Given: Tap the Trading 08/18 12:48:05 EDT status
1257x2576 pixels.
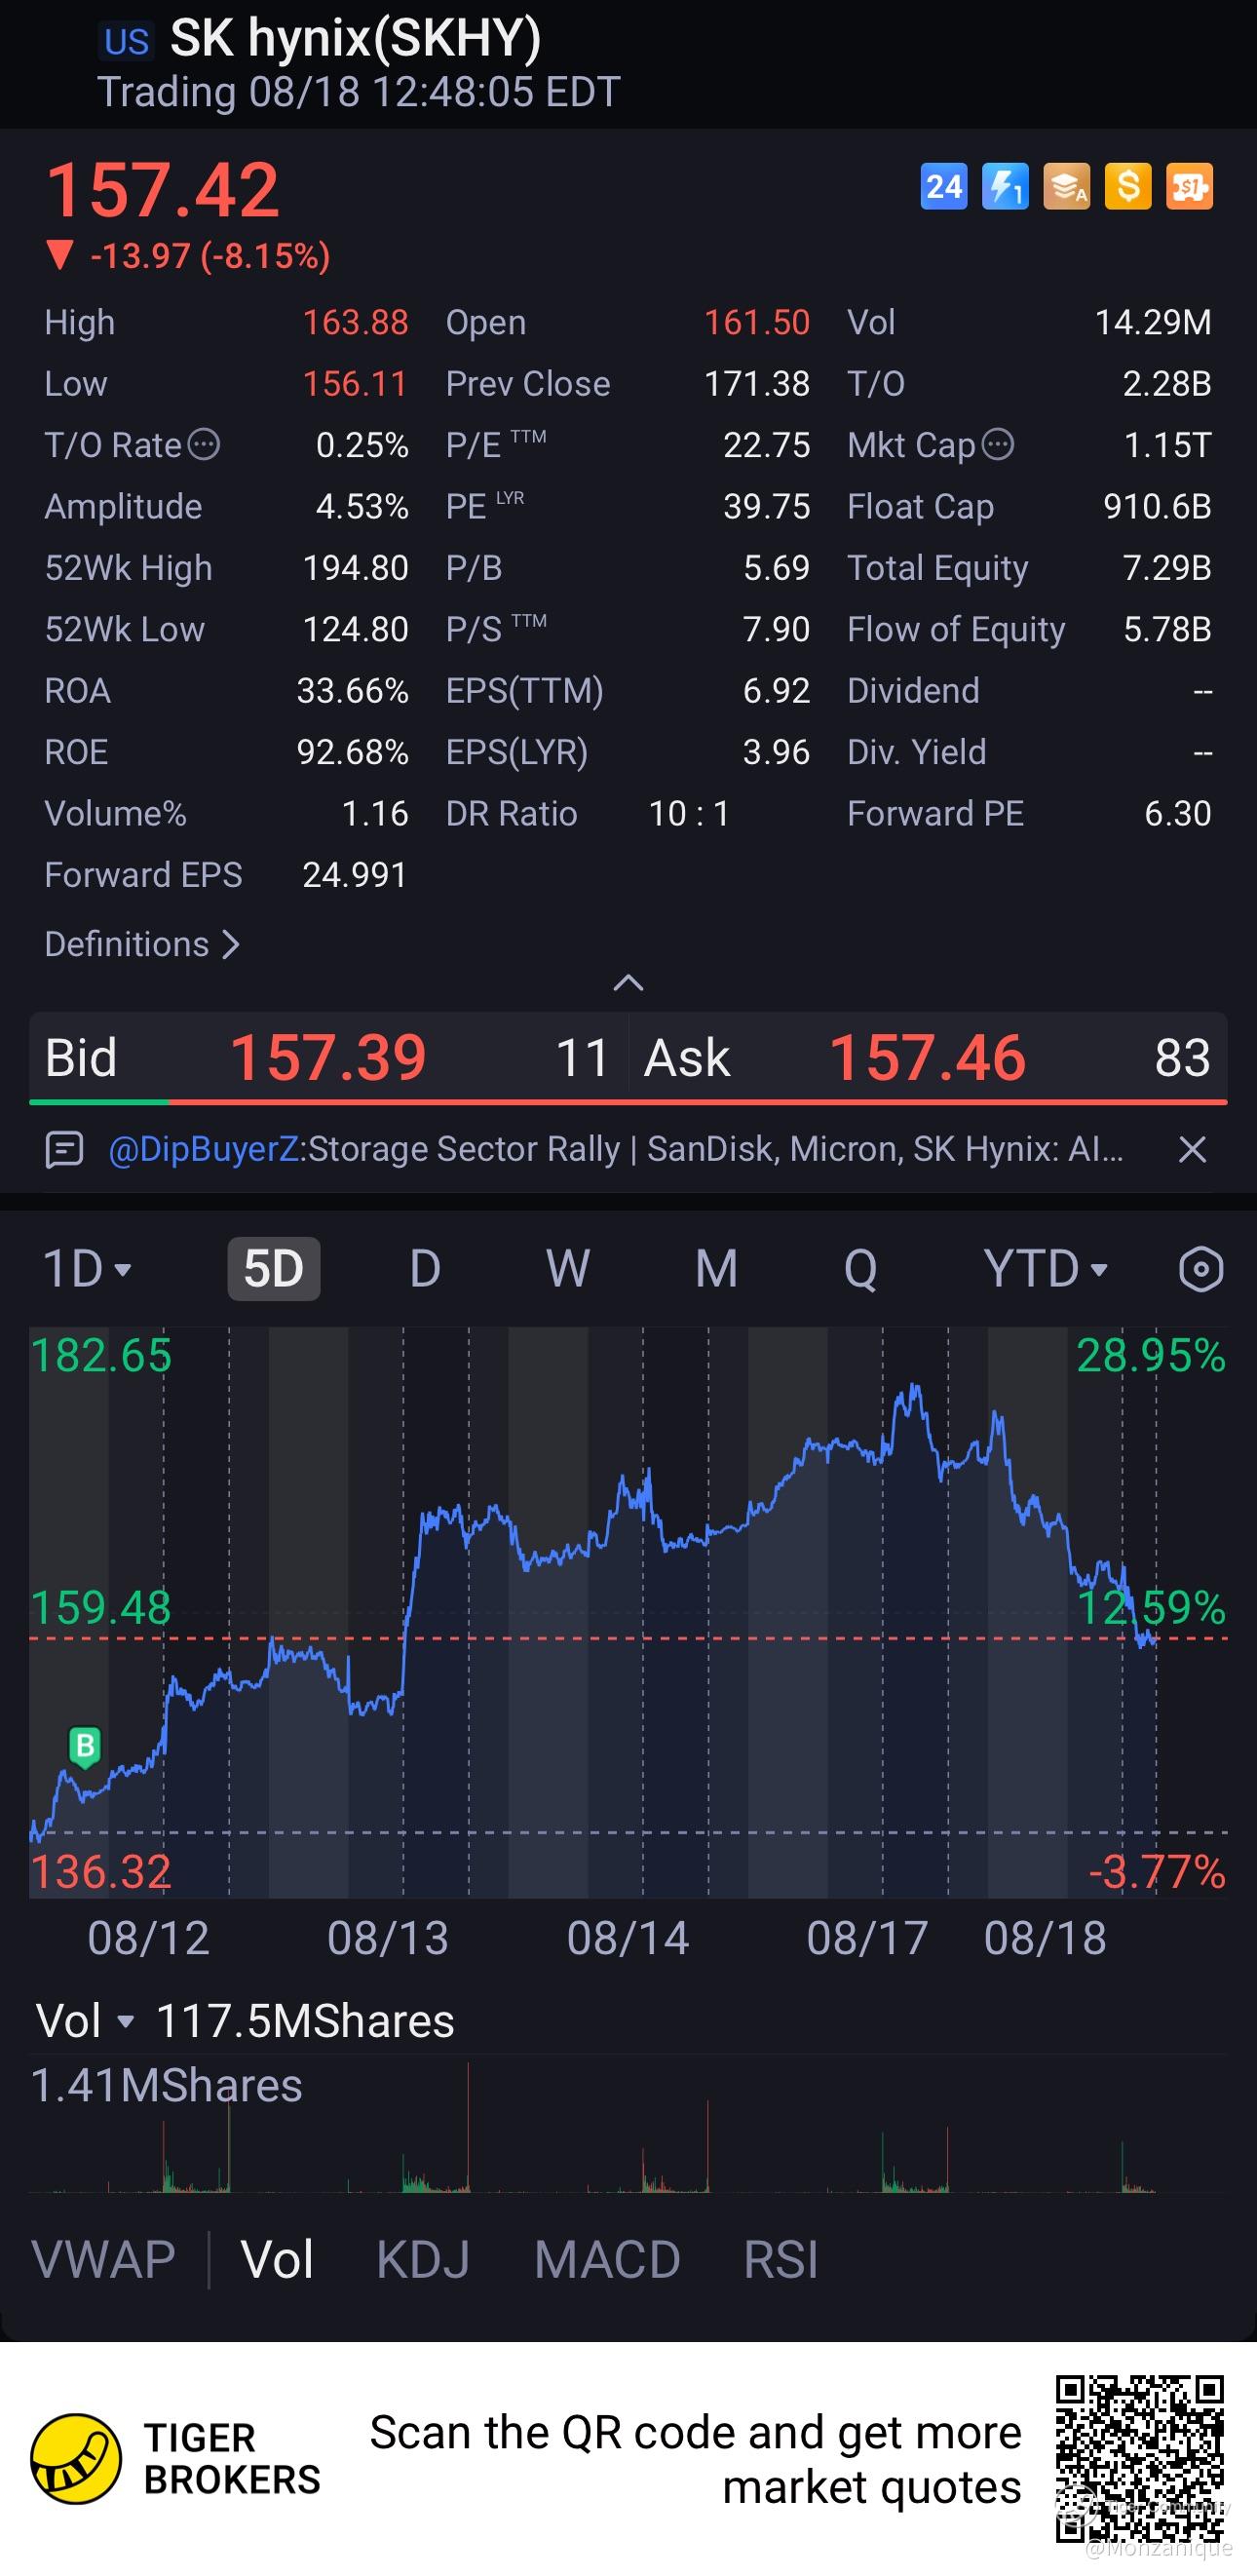Looking at the screenshot, I should click(358, 92).
